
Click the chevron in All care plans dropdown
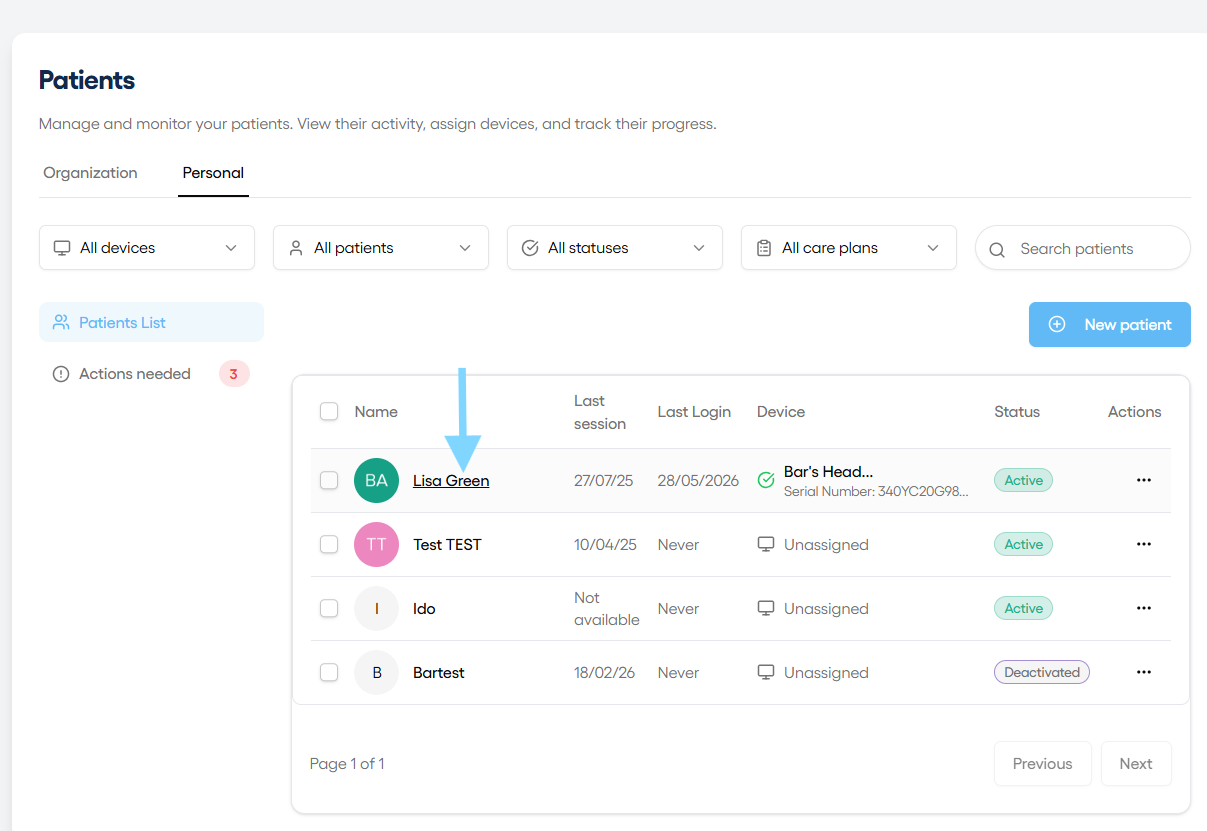point(933,248)
